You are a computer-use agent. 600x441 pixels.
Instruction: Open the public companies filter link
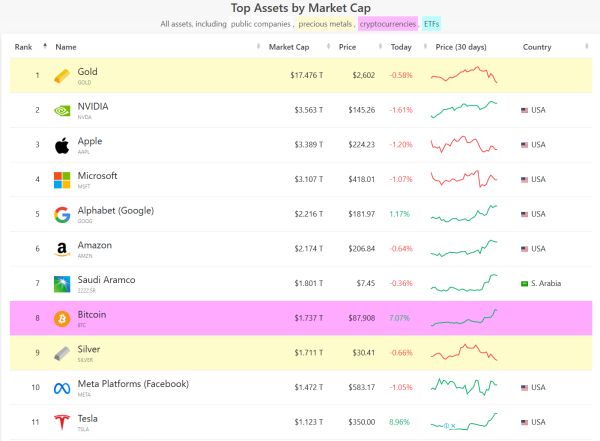pos(261,24)
